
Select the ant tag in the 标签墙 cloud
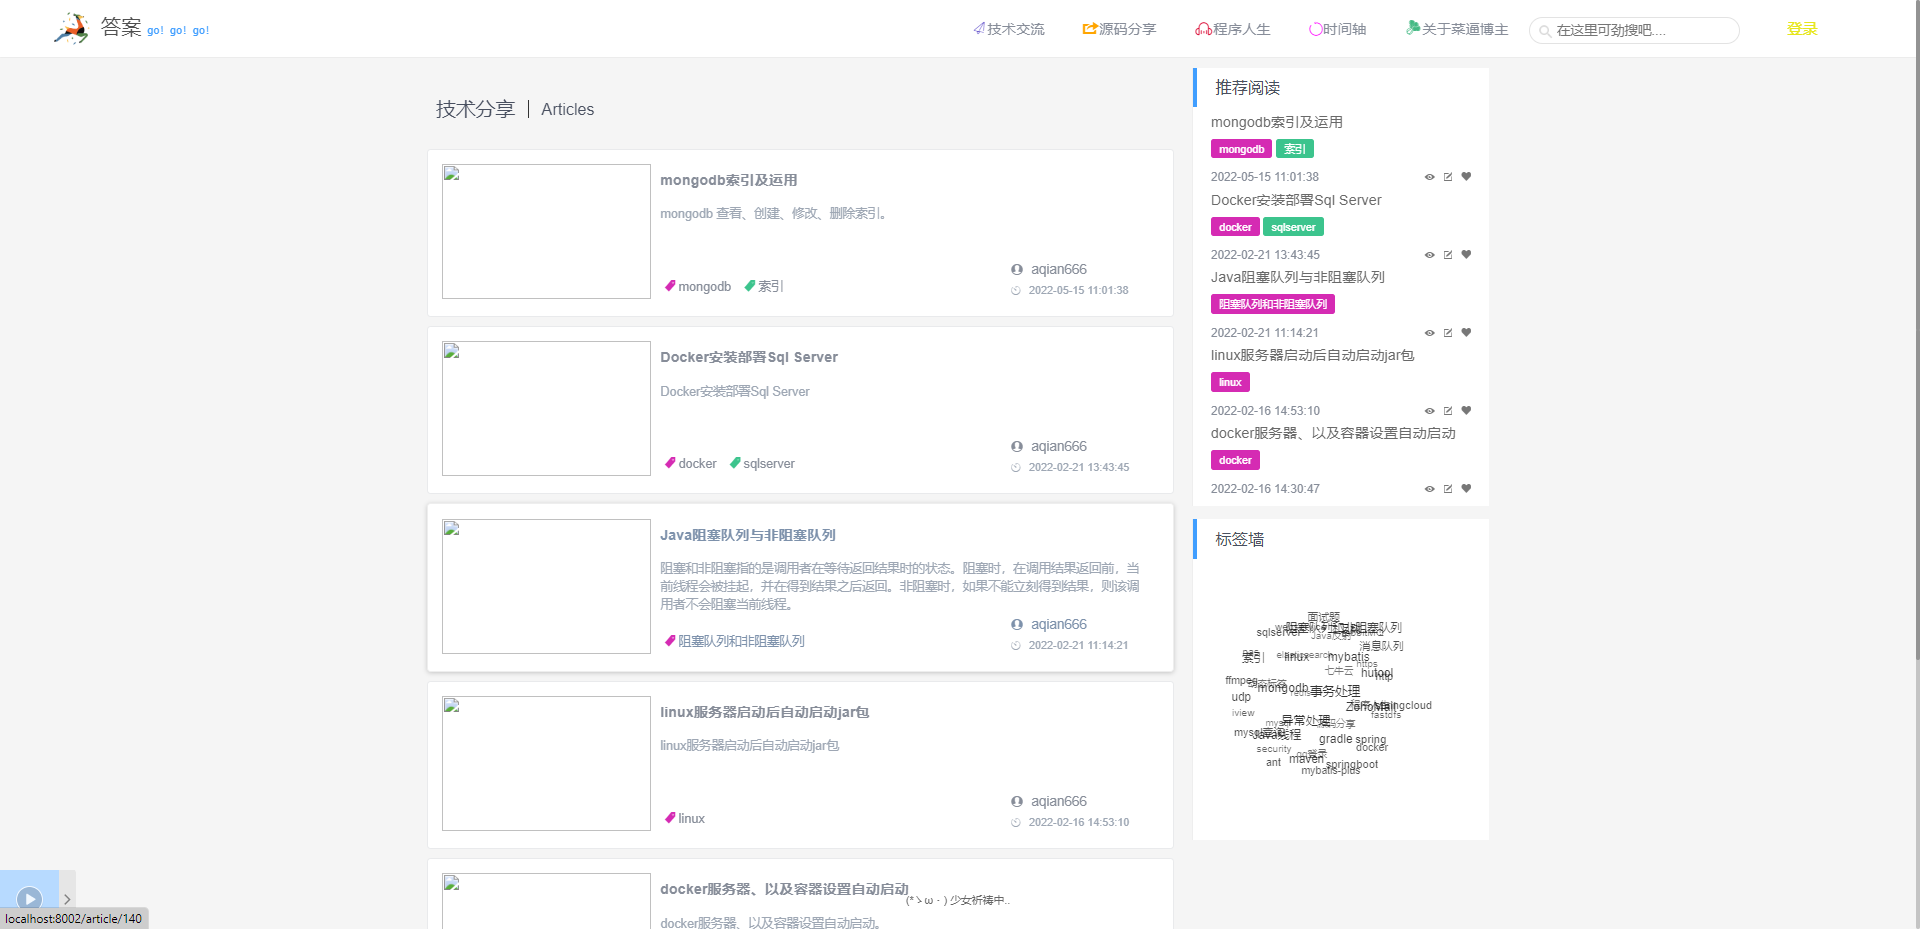(1273, 762)
